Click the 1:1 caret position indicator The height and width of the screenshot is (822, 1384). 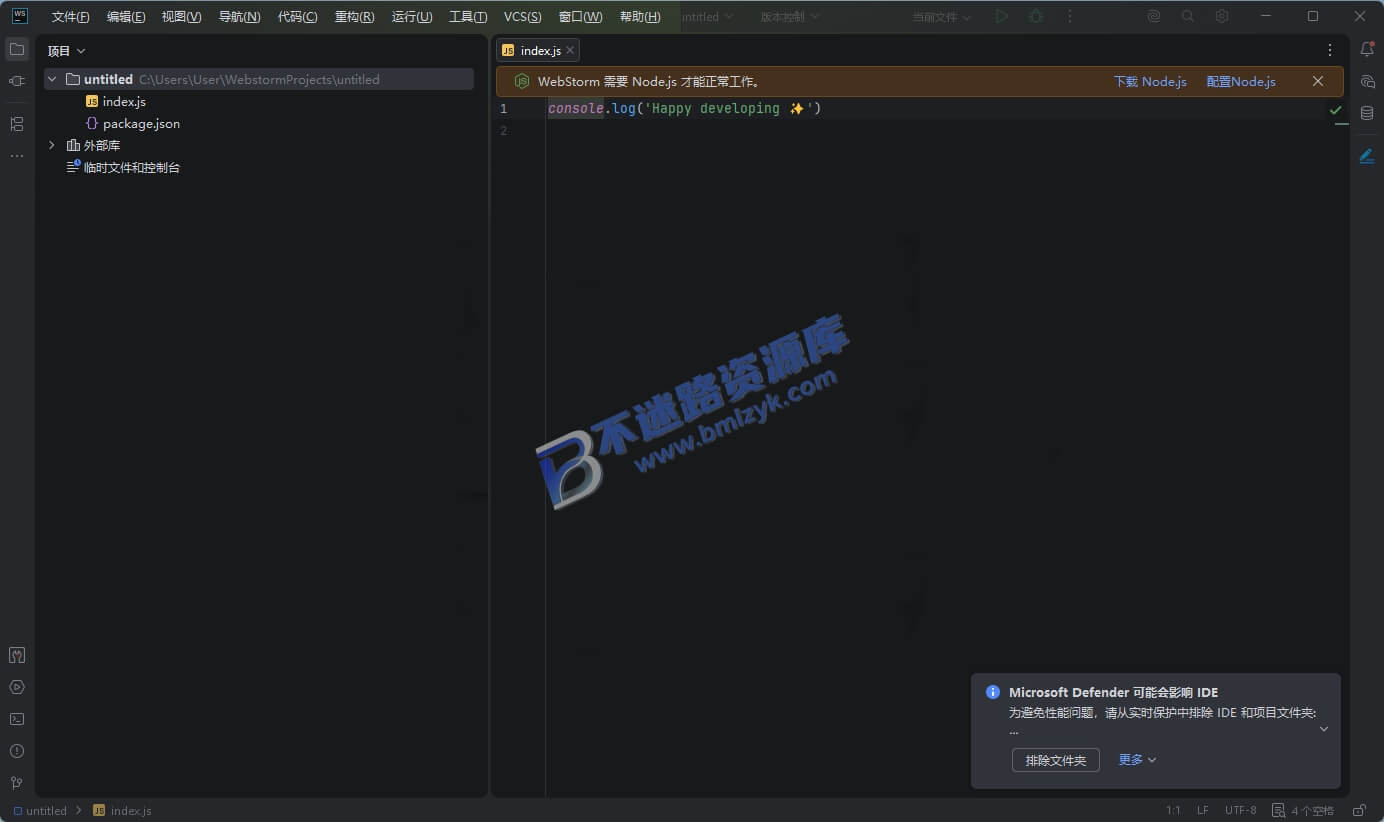pos(1173,811)
